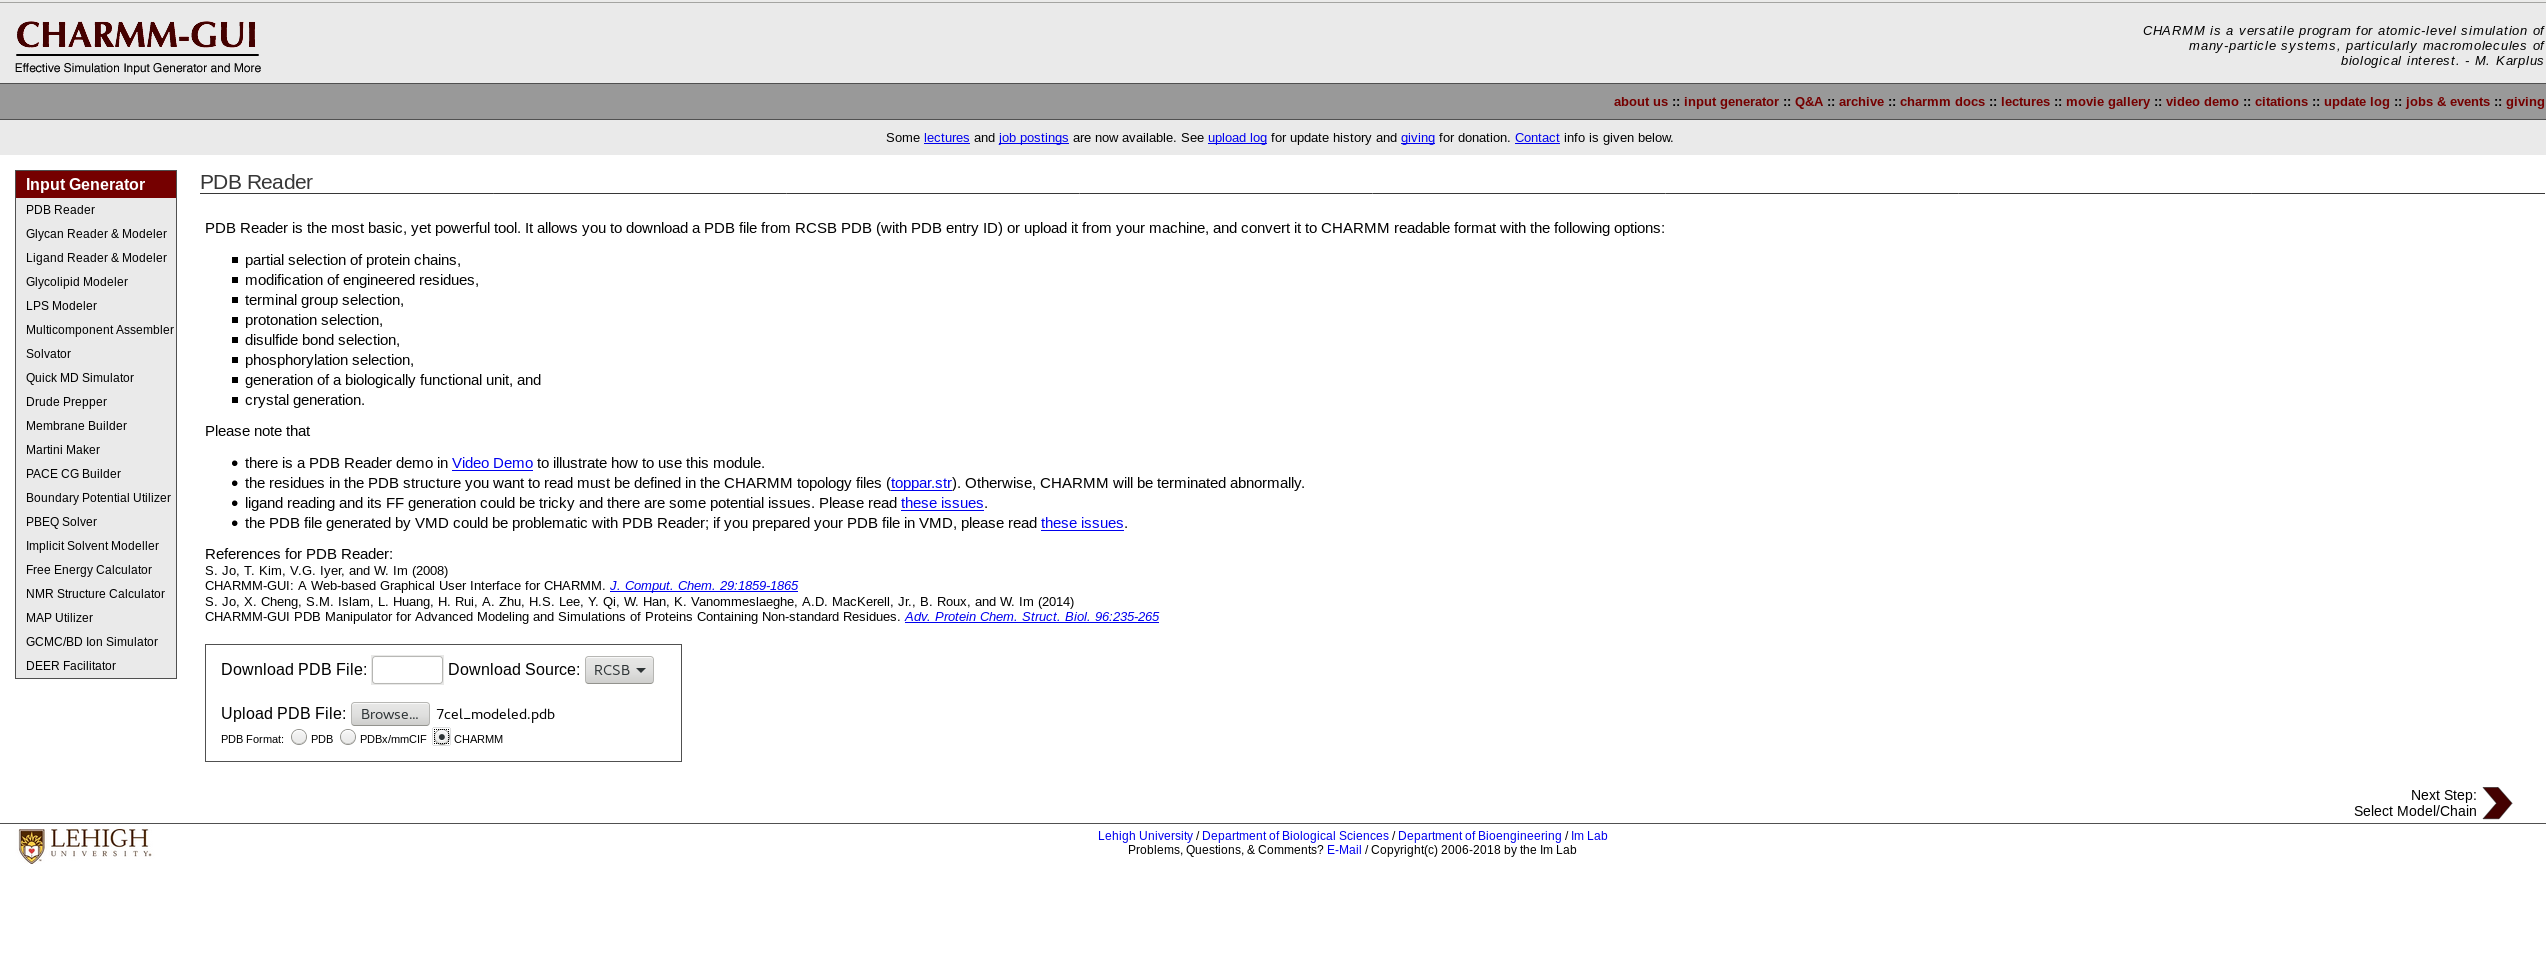
Task: Open Implicit Solvent Modeller
Action: [x=92, y=546]
